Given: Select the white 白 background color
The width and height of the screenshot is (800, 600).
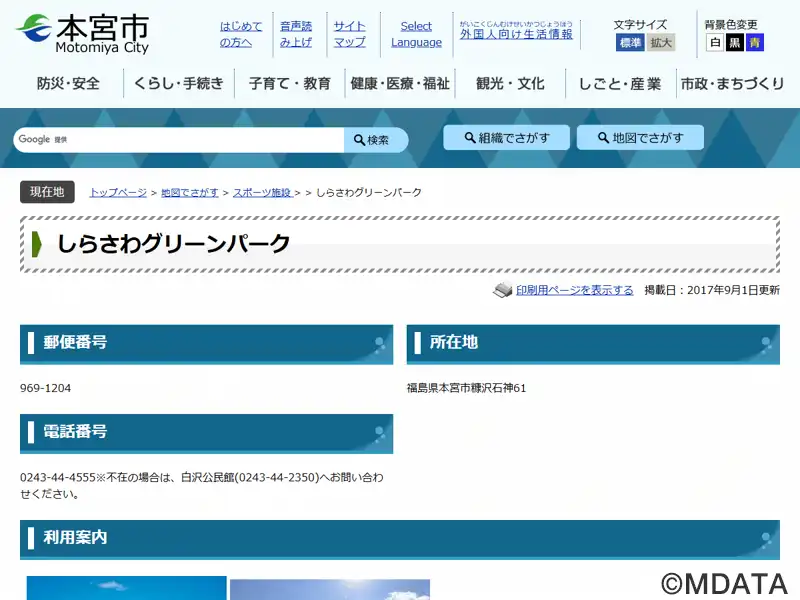Looking at the screenshot, I should [x=714, y=43].
